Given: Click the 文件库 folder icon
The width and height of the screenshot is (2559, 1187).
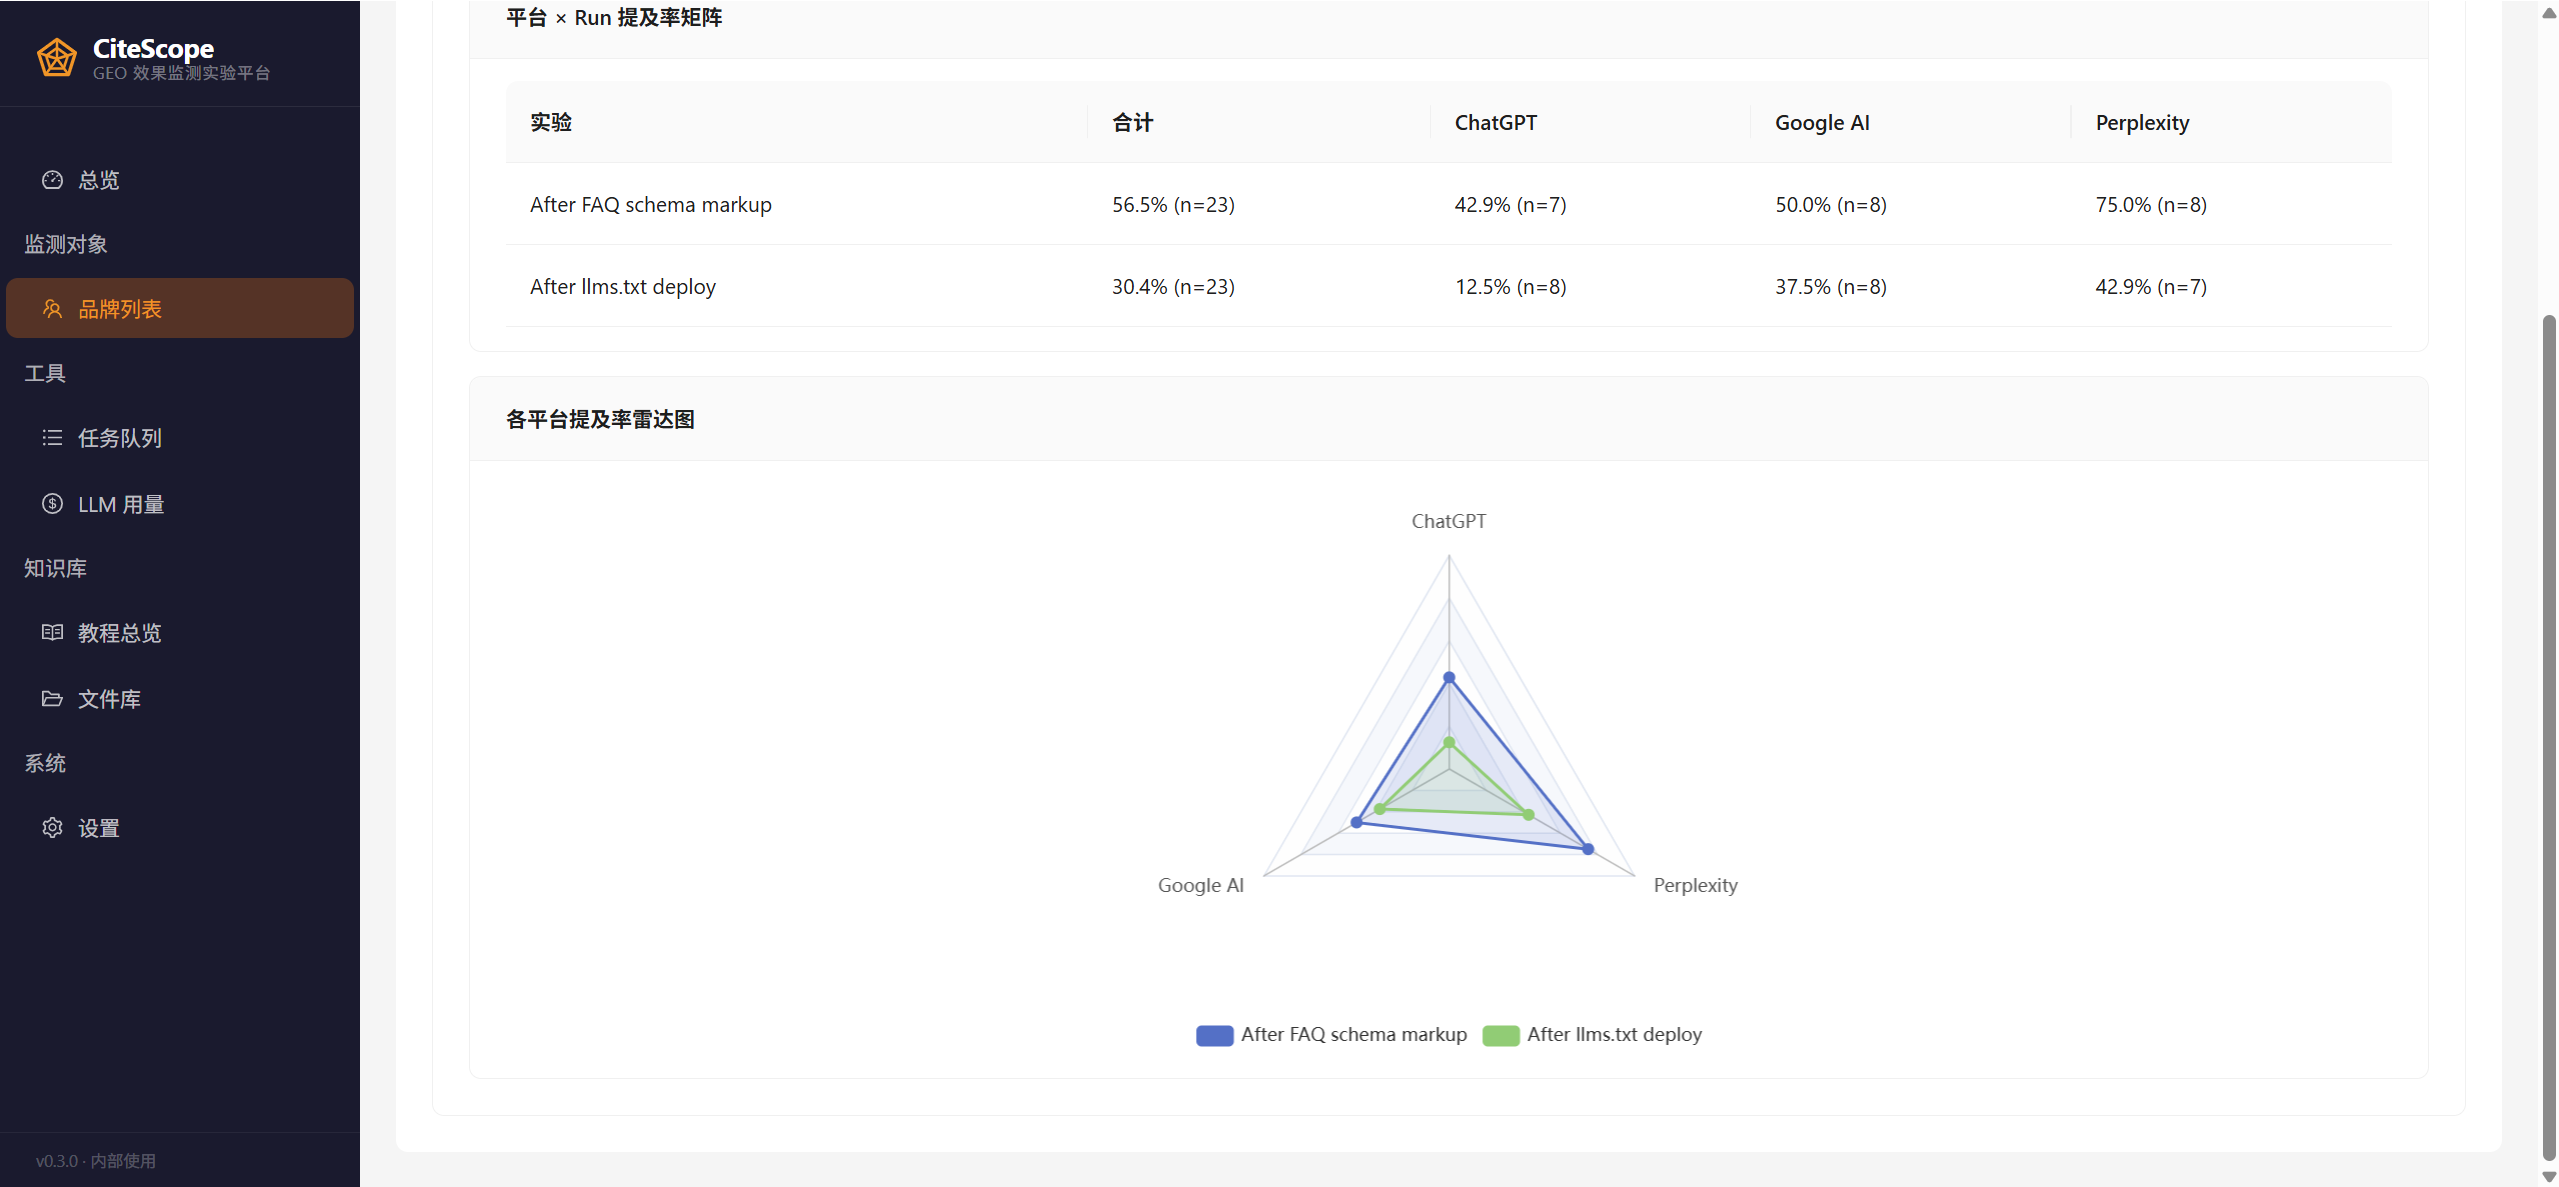Looking at the screenshot, I should [52, 699].
